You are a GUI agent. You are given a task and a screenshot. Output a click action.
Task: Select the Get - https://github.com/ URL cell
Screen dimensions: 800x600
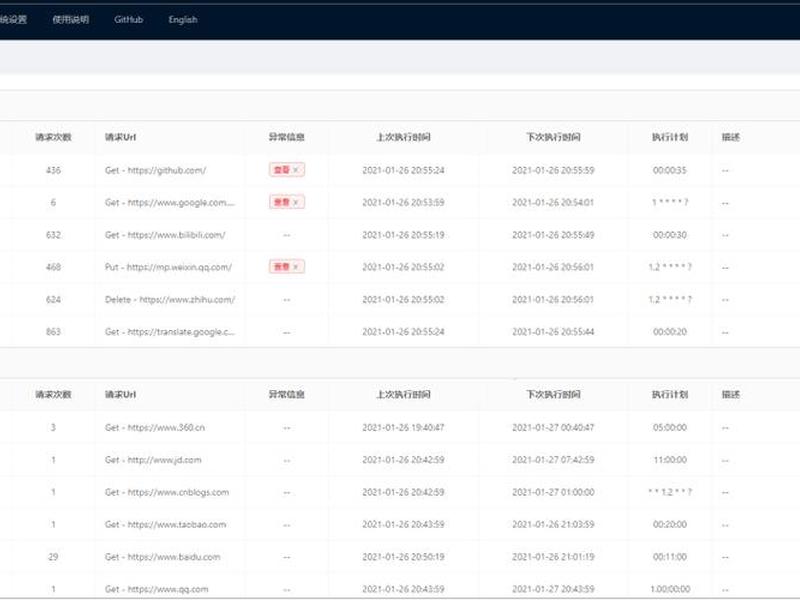(x=156, y=170)
